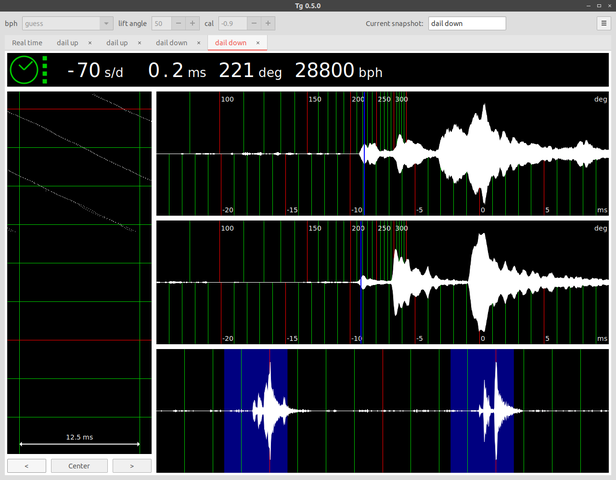Switch to the Real time tab
The width and height of the screenshot is (616, 480).
point(27,43)
